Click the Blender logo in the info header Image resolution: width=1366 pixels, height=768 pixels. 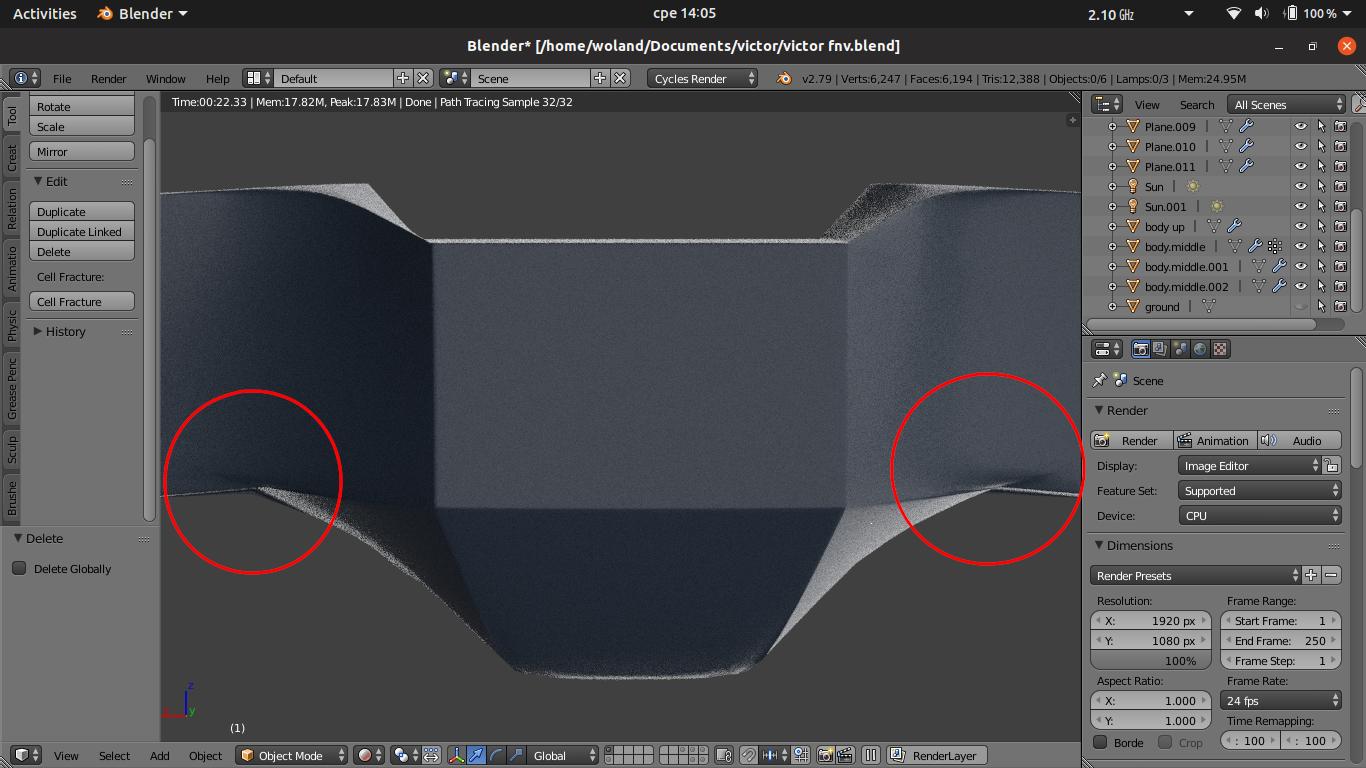point(784,78)
